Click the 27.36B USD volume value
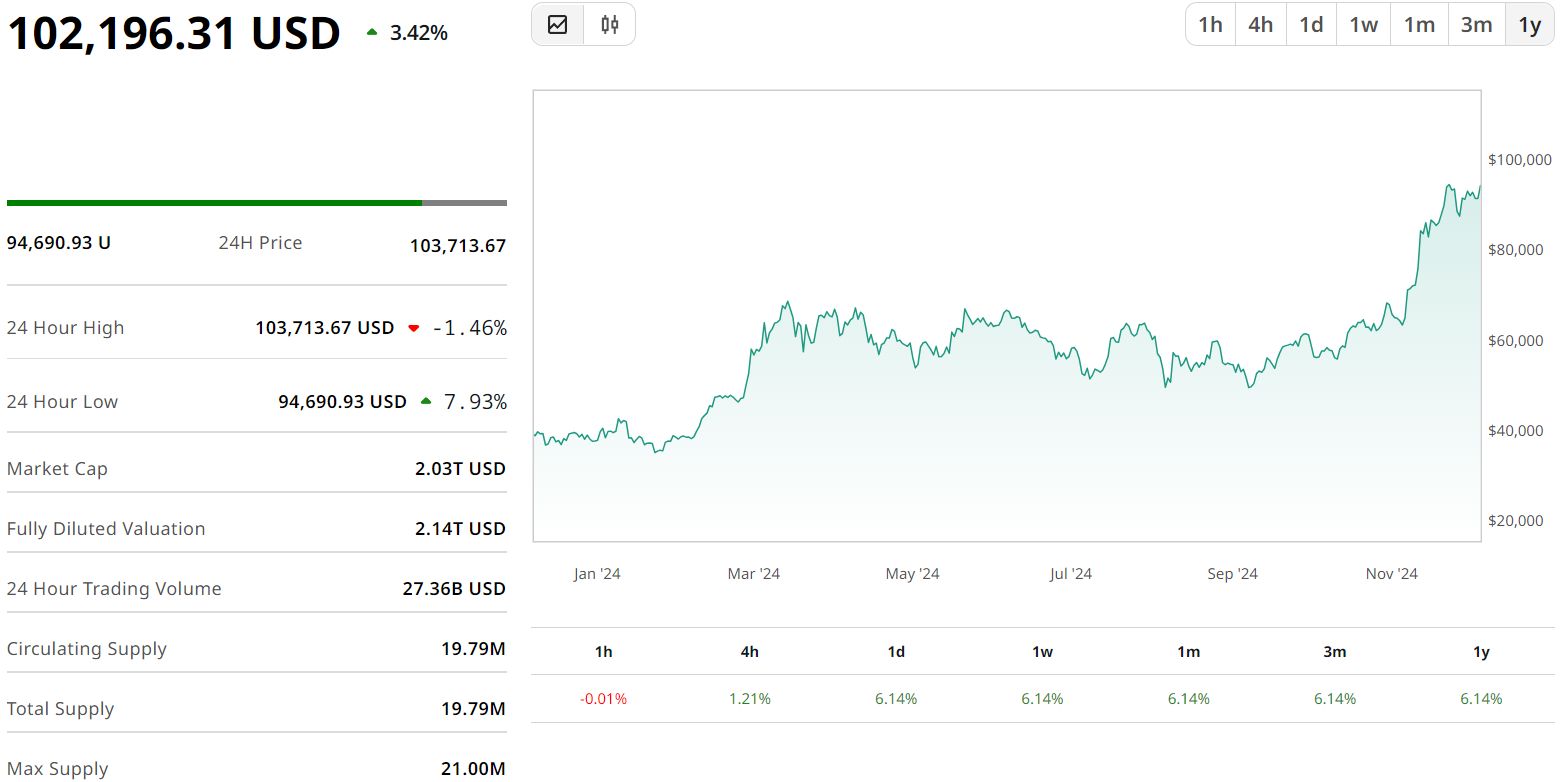1565x782 pixels. coord(455,589)
